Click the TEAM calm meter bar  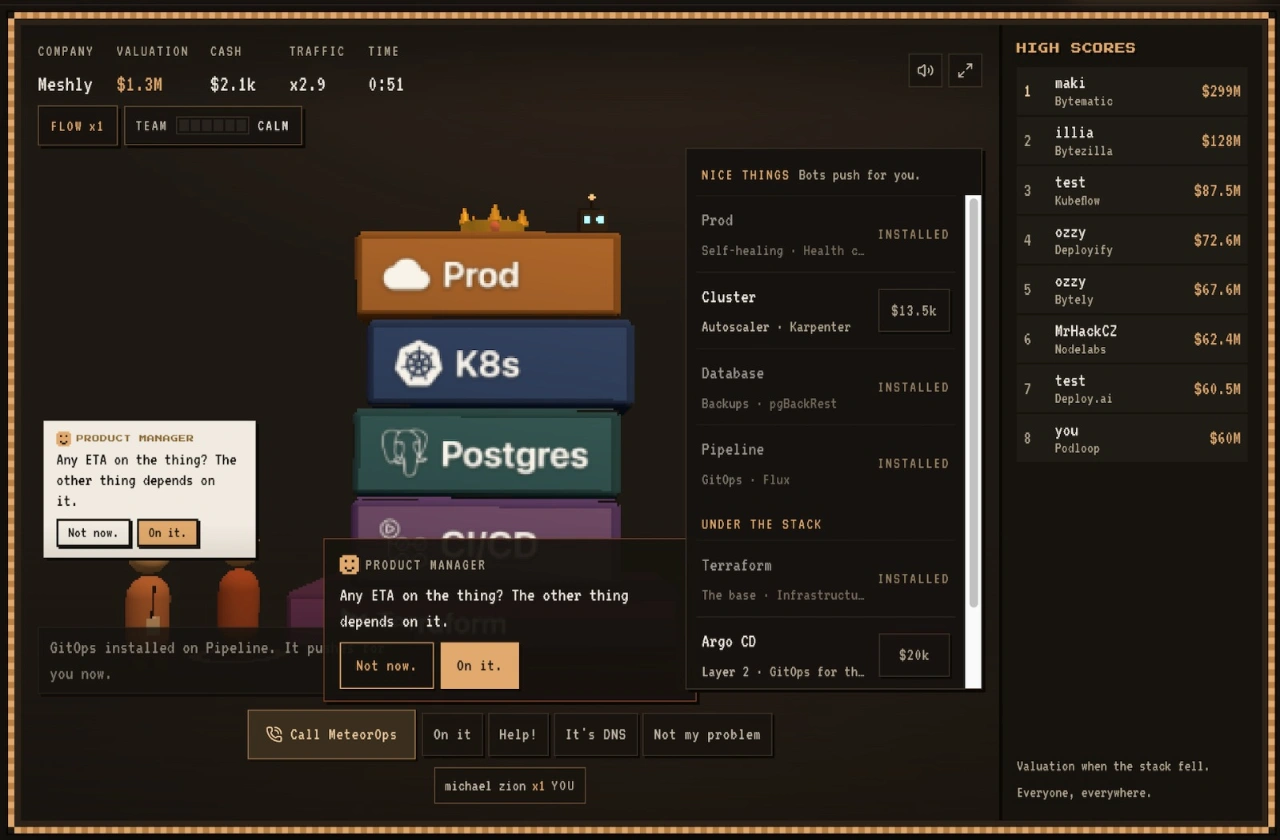click(212, 126)
